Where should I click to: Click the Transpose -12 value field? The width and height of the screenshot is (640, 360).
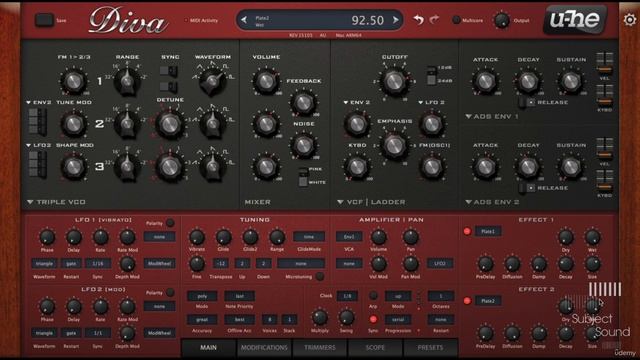point(221,264)
